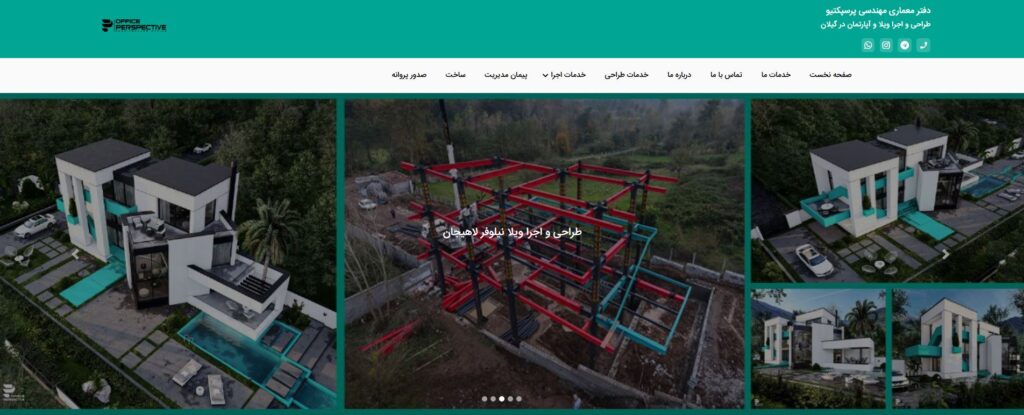Select the first carousel dot
The height and width of the screenshot is (415, 1024).
[x=484, y=398]
